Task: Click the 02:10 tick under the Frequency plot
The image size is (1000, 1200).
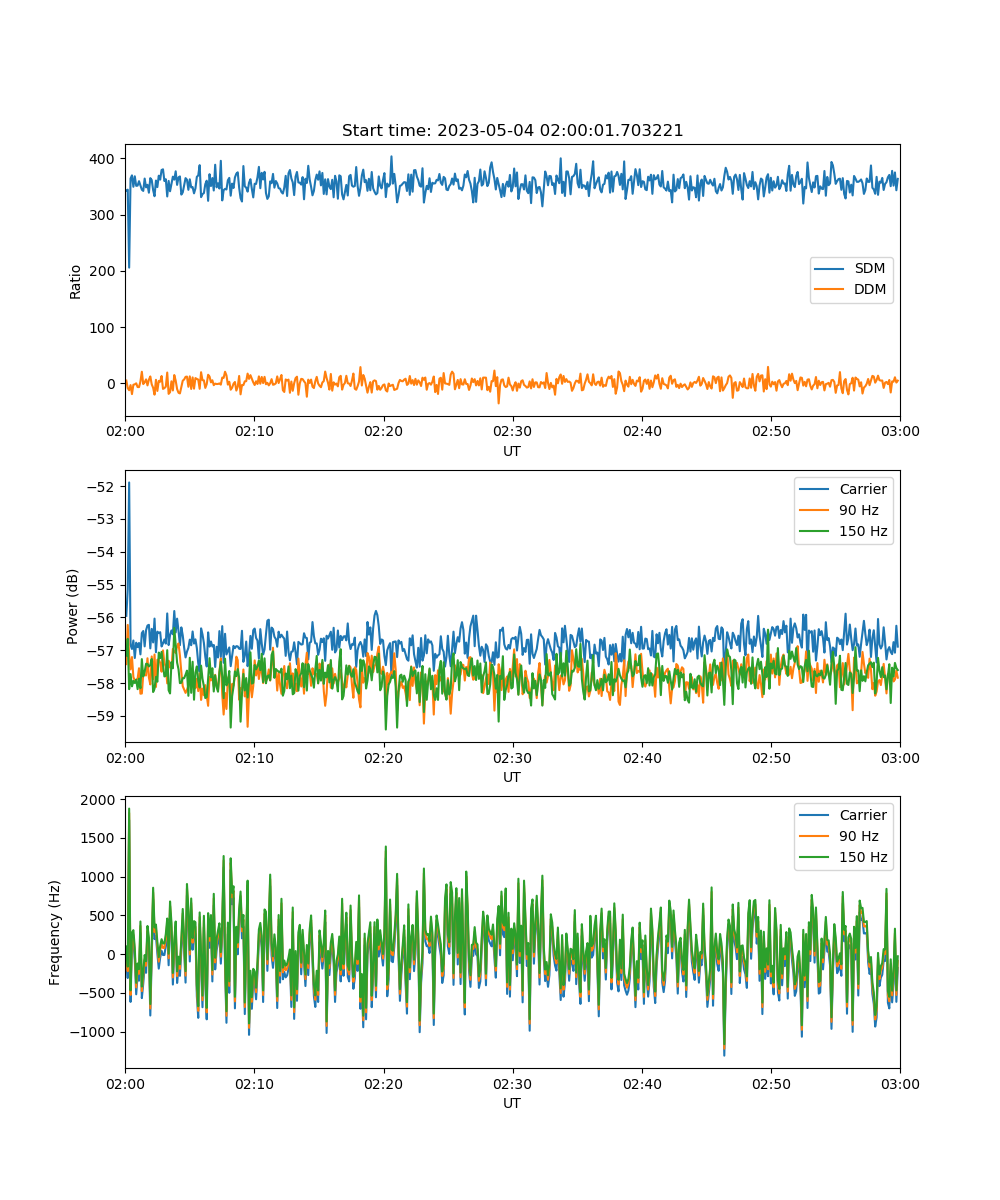Action: [254, 1083]
